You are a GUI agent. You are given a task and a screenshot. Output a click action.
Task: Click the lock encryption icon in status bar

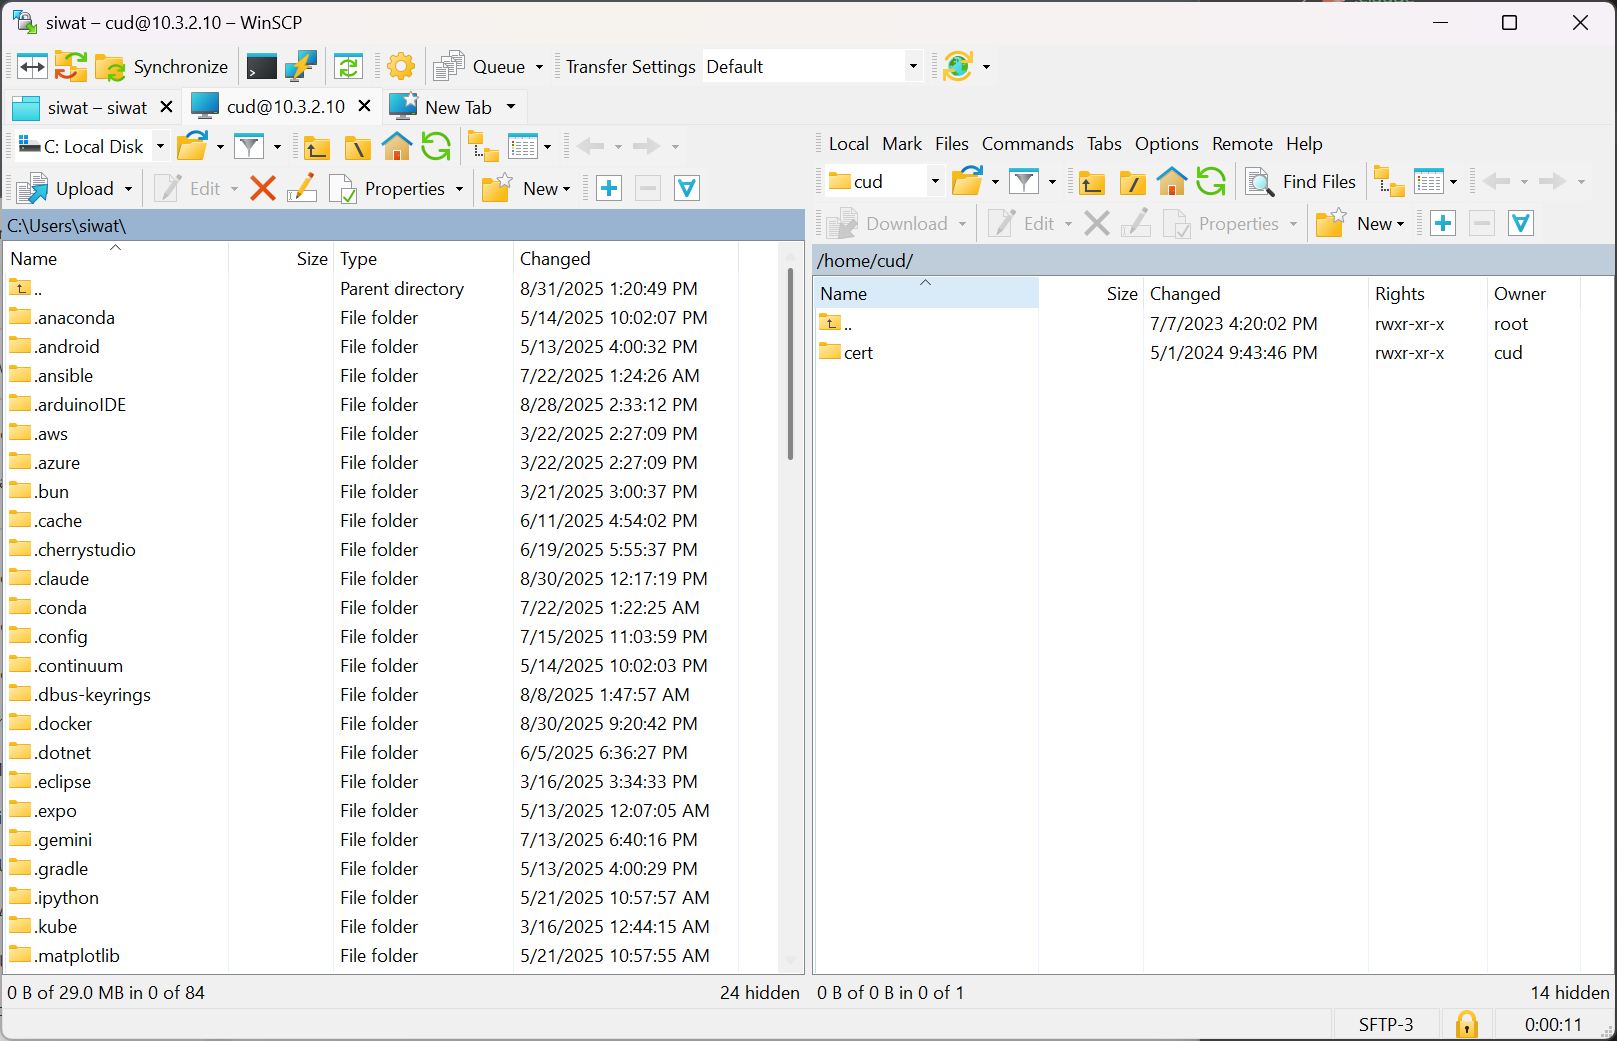[x=1467, y=1024]
